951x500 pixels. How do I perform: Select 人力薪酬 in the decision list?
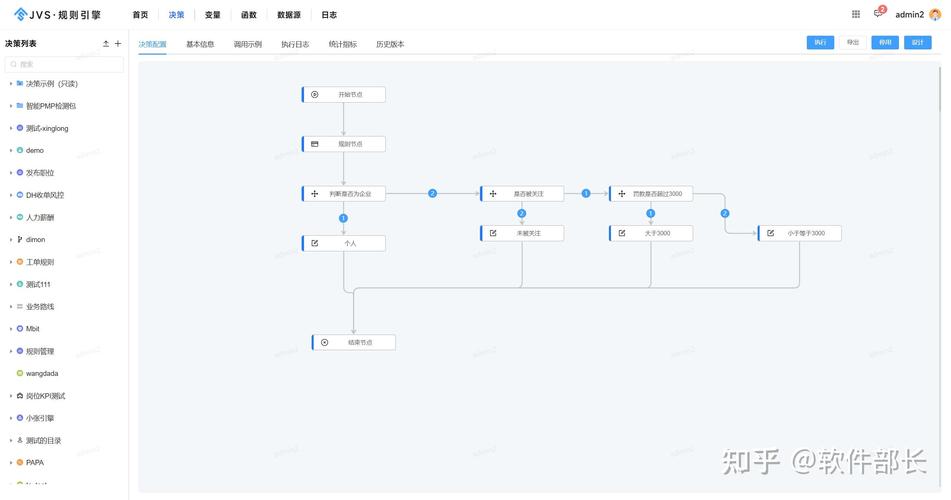point(40,217)
